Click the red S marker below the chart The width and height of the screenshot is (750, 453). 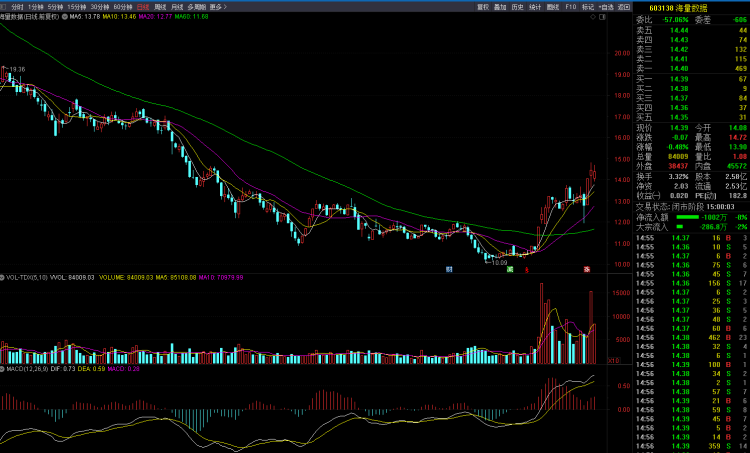tap(586, 269)
